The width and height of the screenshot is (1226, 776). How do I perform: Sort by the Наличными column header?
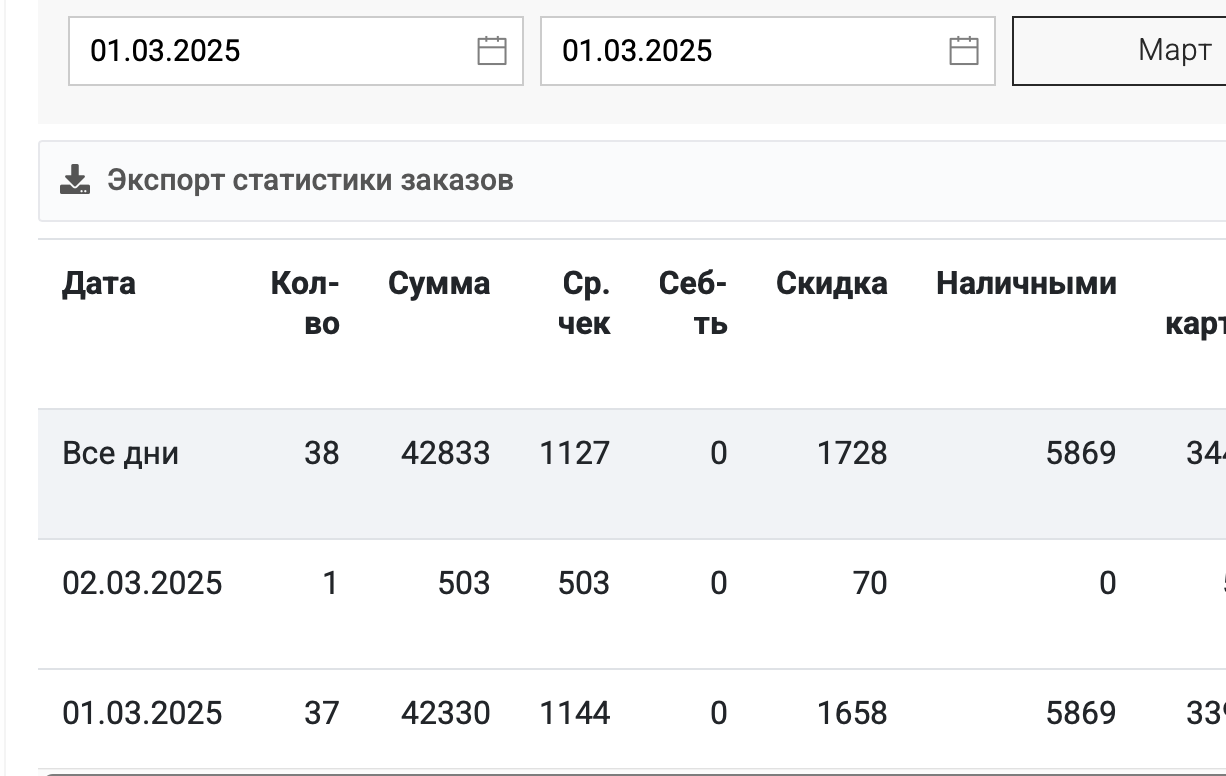pos(1026,284)
